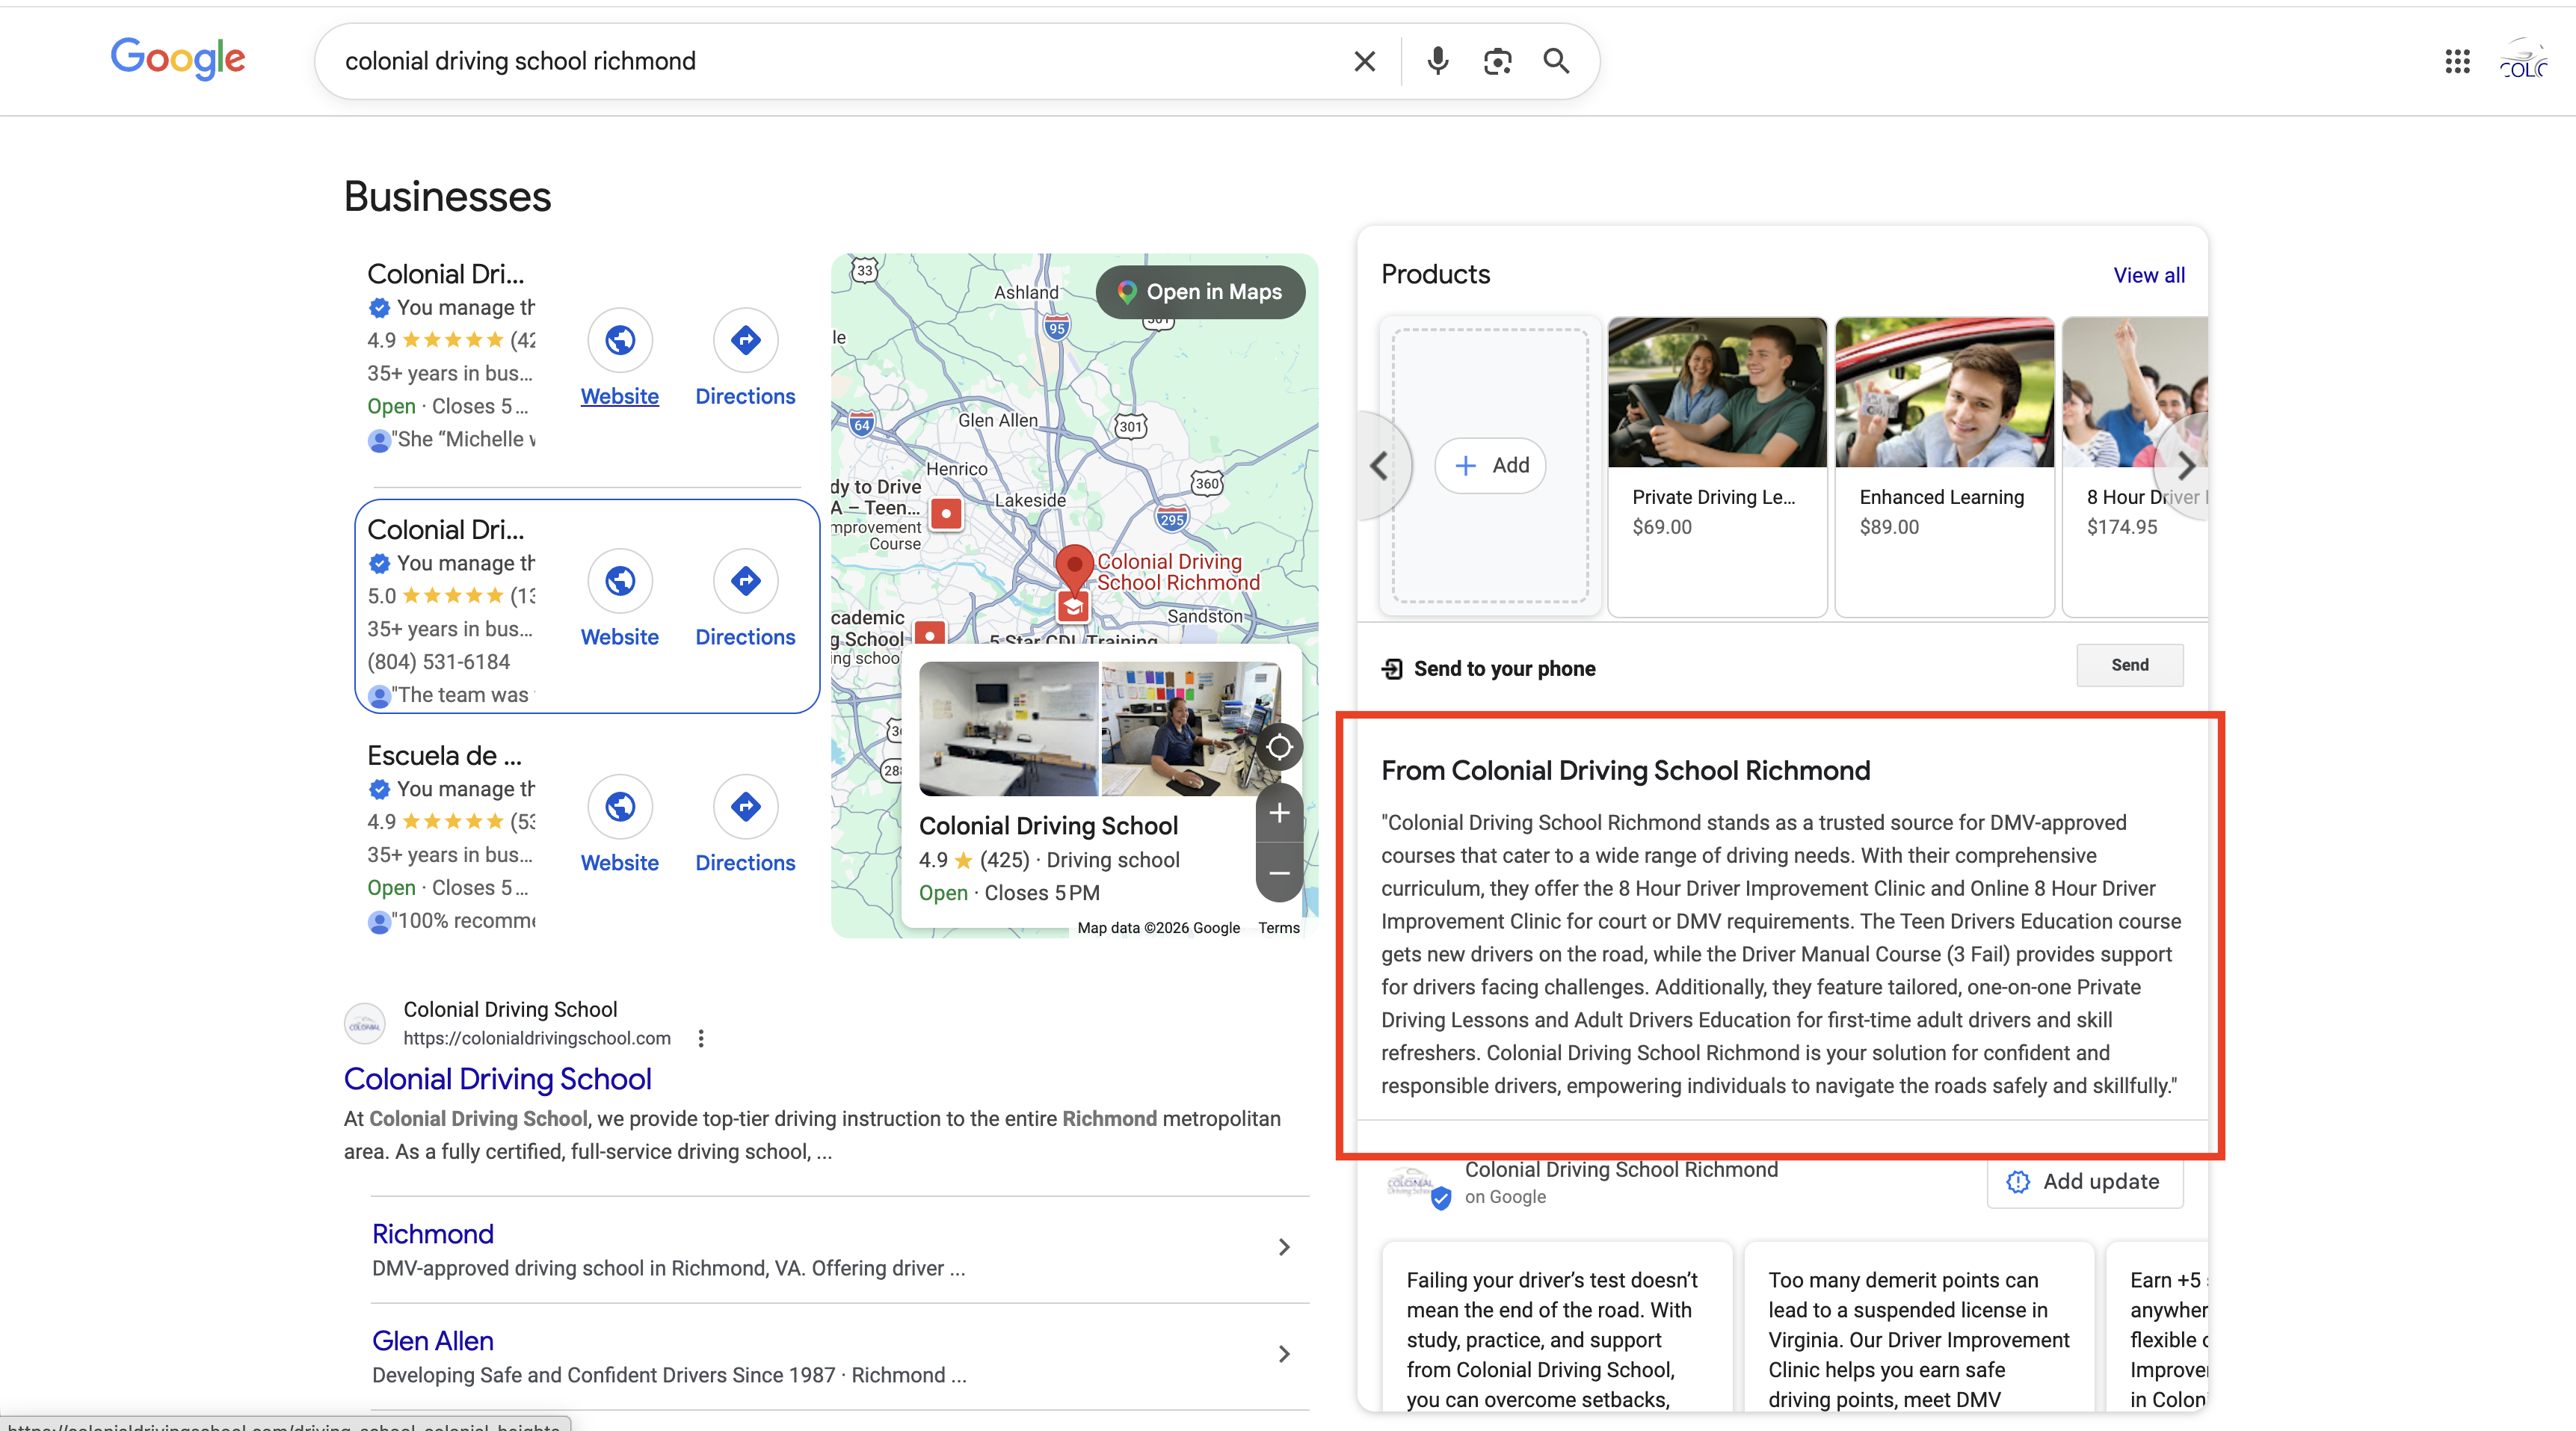Viewport: 2576px width, 1431px height.
Task: Open the Richmond sitelink
Action: (x=433, y=1234)
